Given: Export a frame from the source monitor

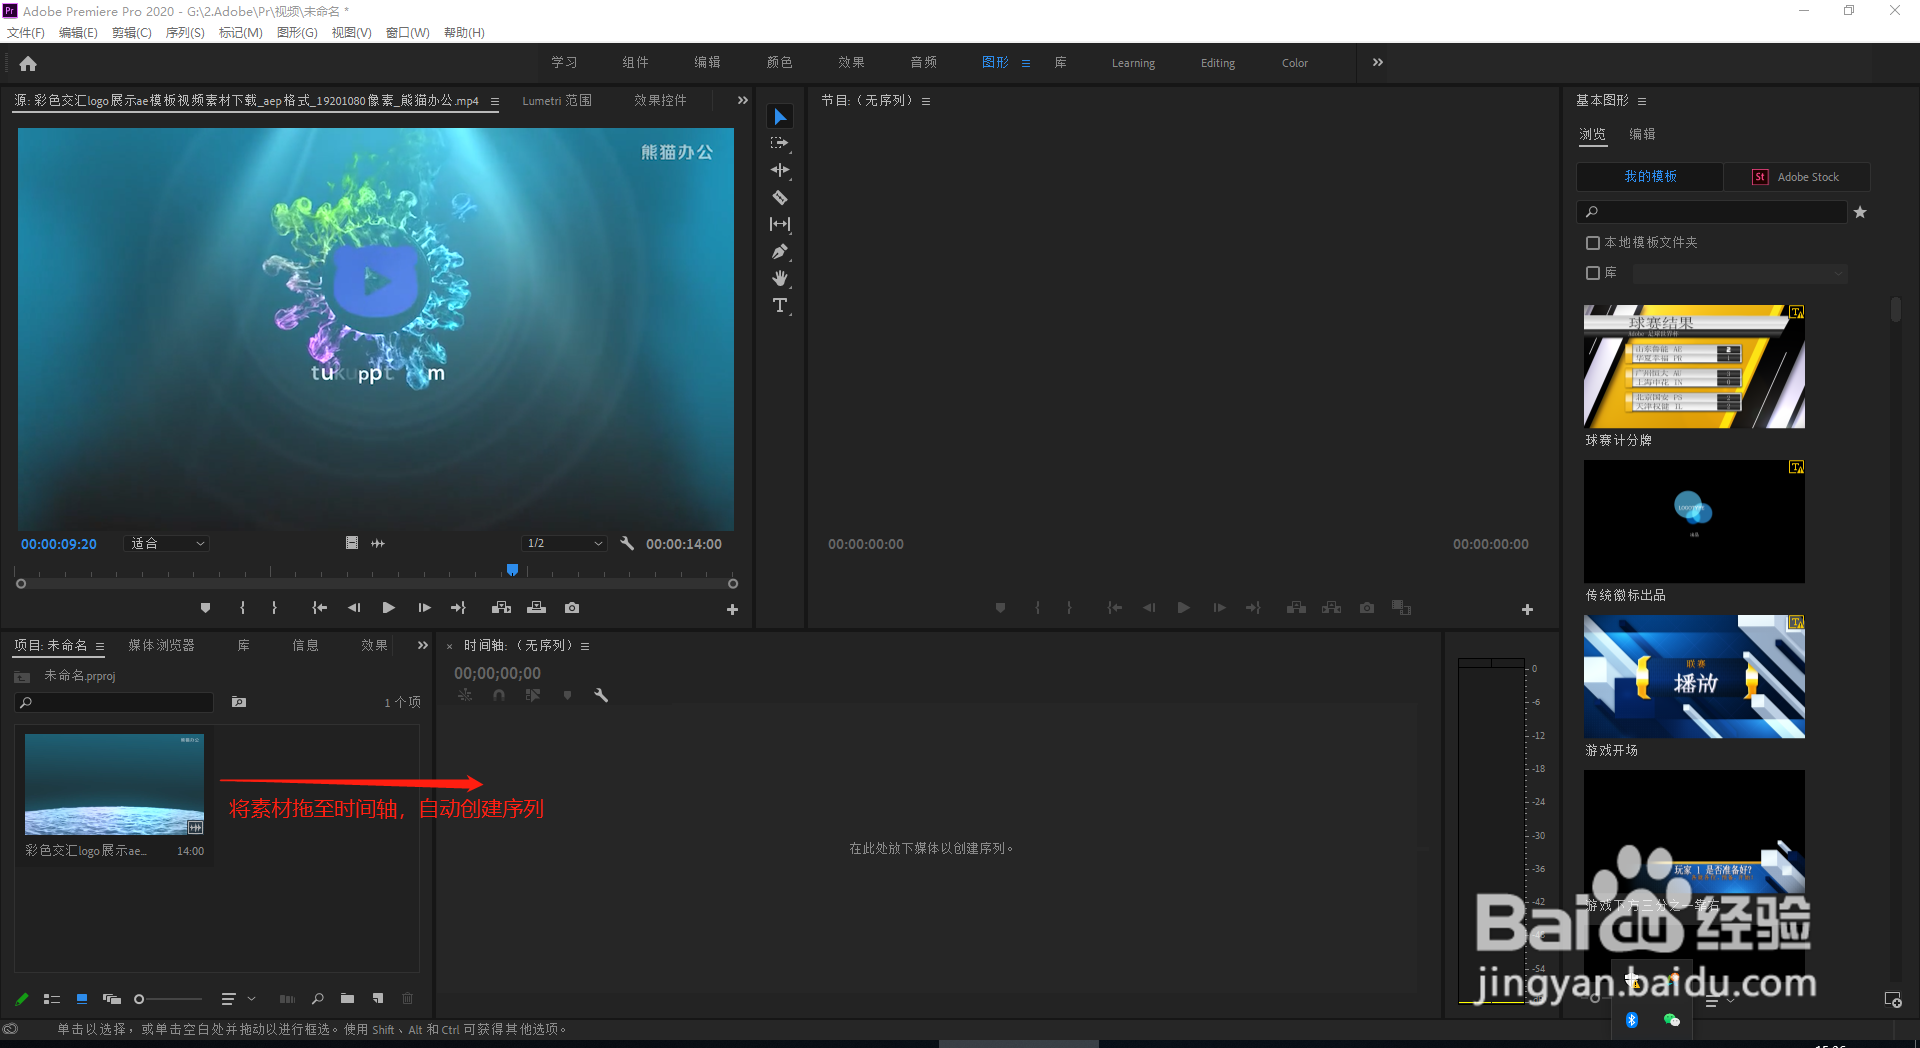Looking at the screenshot, I should pyautogui.click(x=572, y=608).
